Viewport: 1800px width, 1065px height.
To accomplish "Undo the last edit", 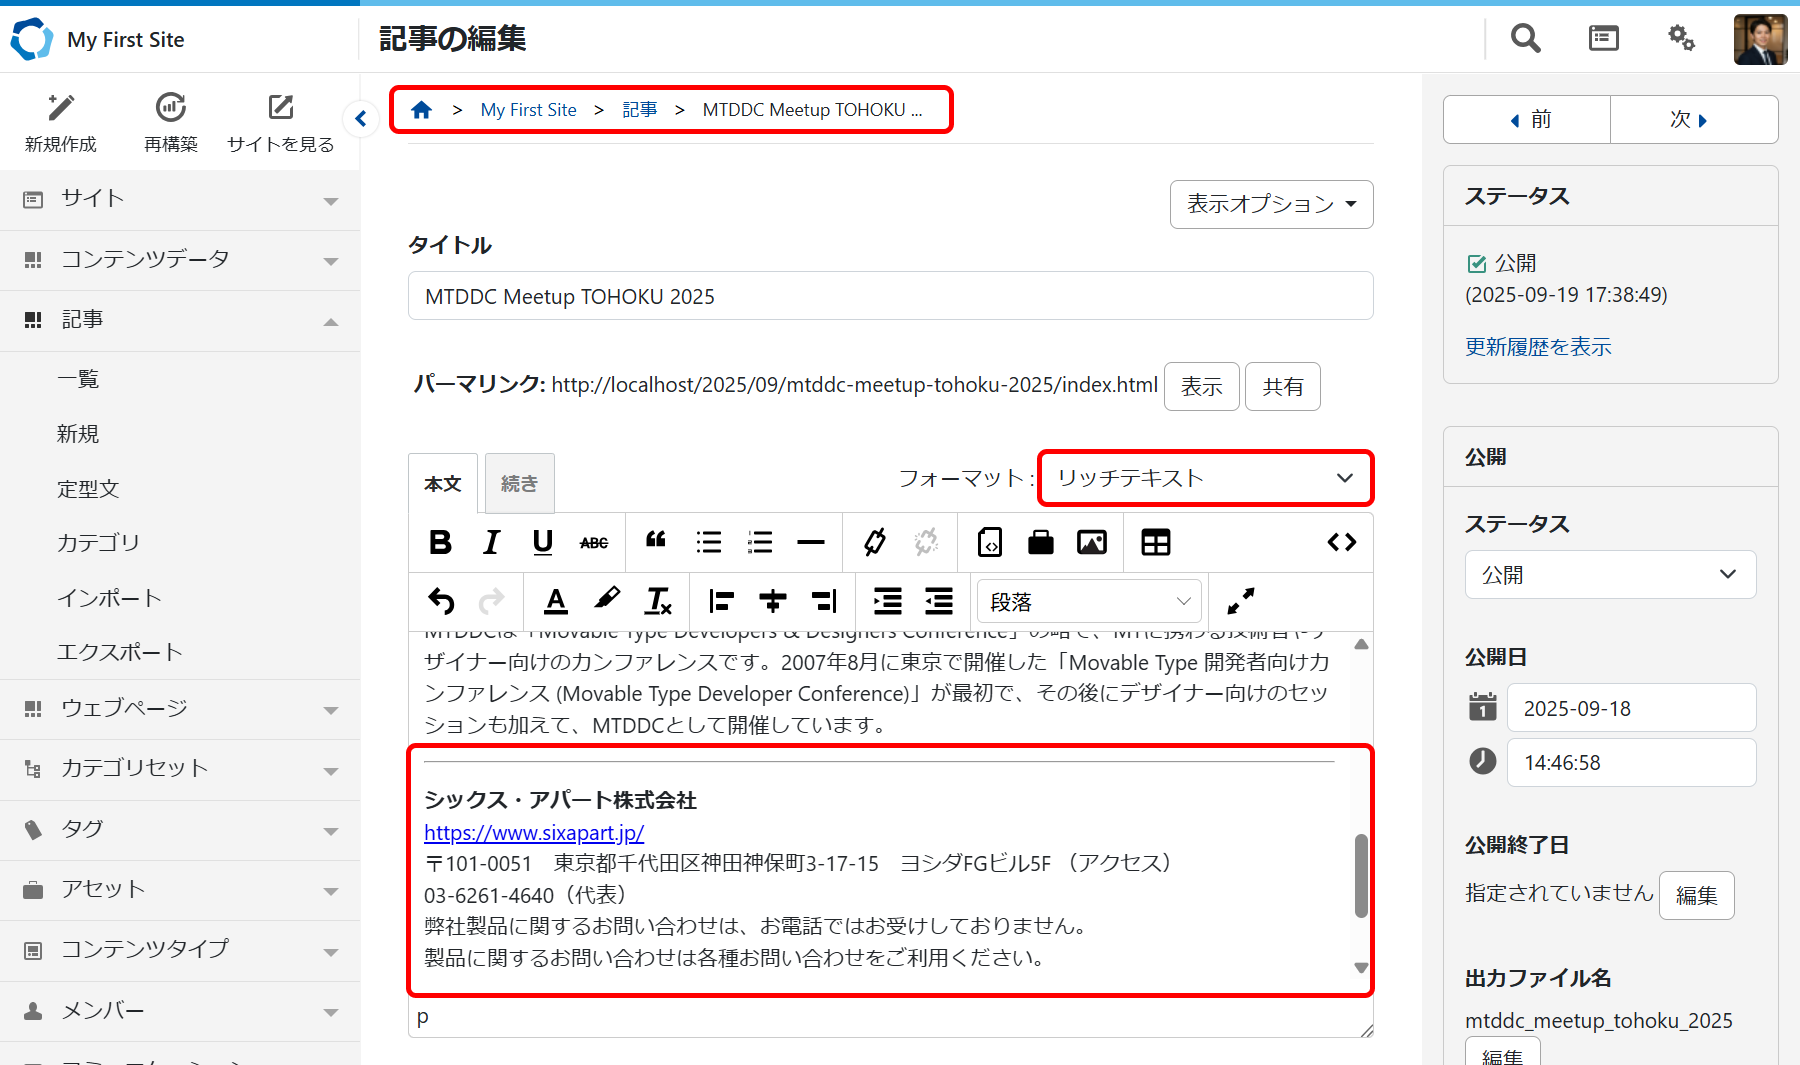I will pyautogui.click(x=441, y=601).
